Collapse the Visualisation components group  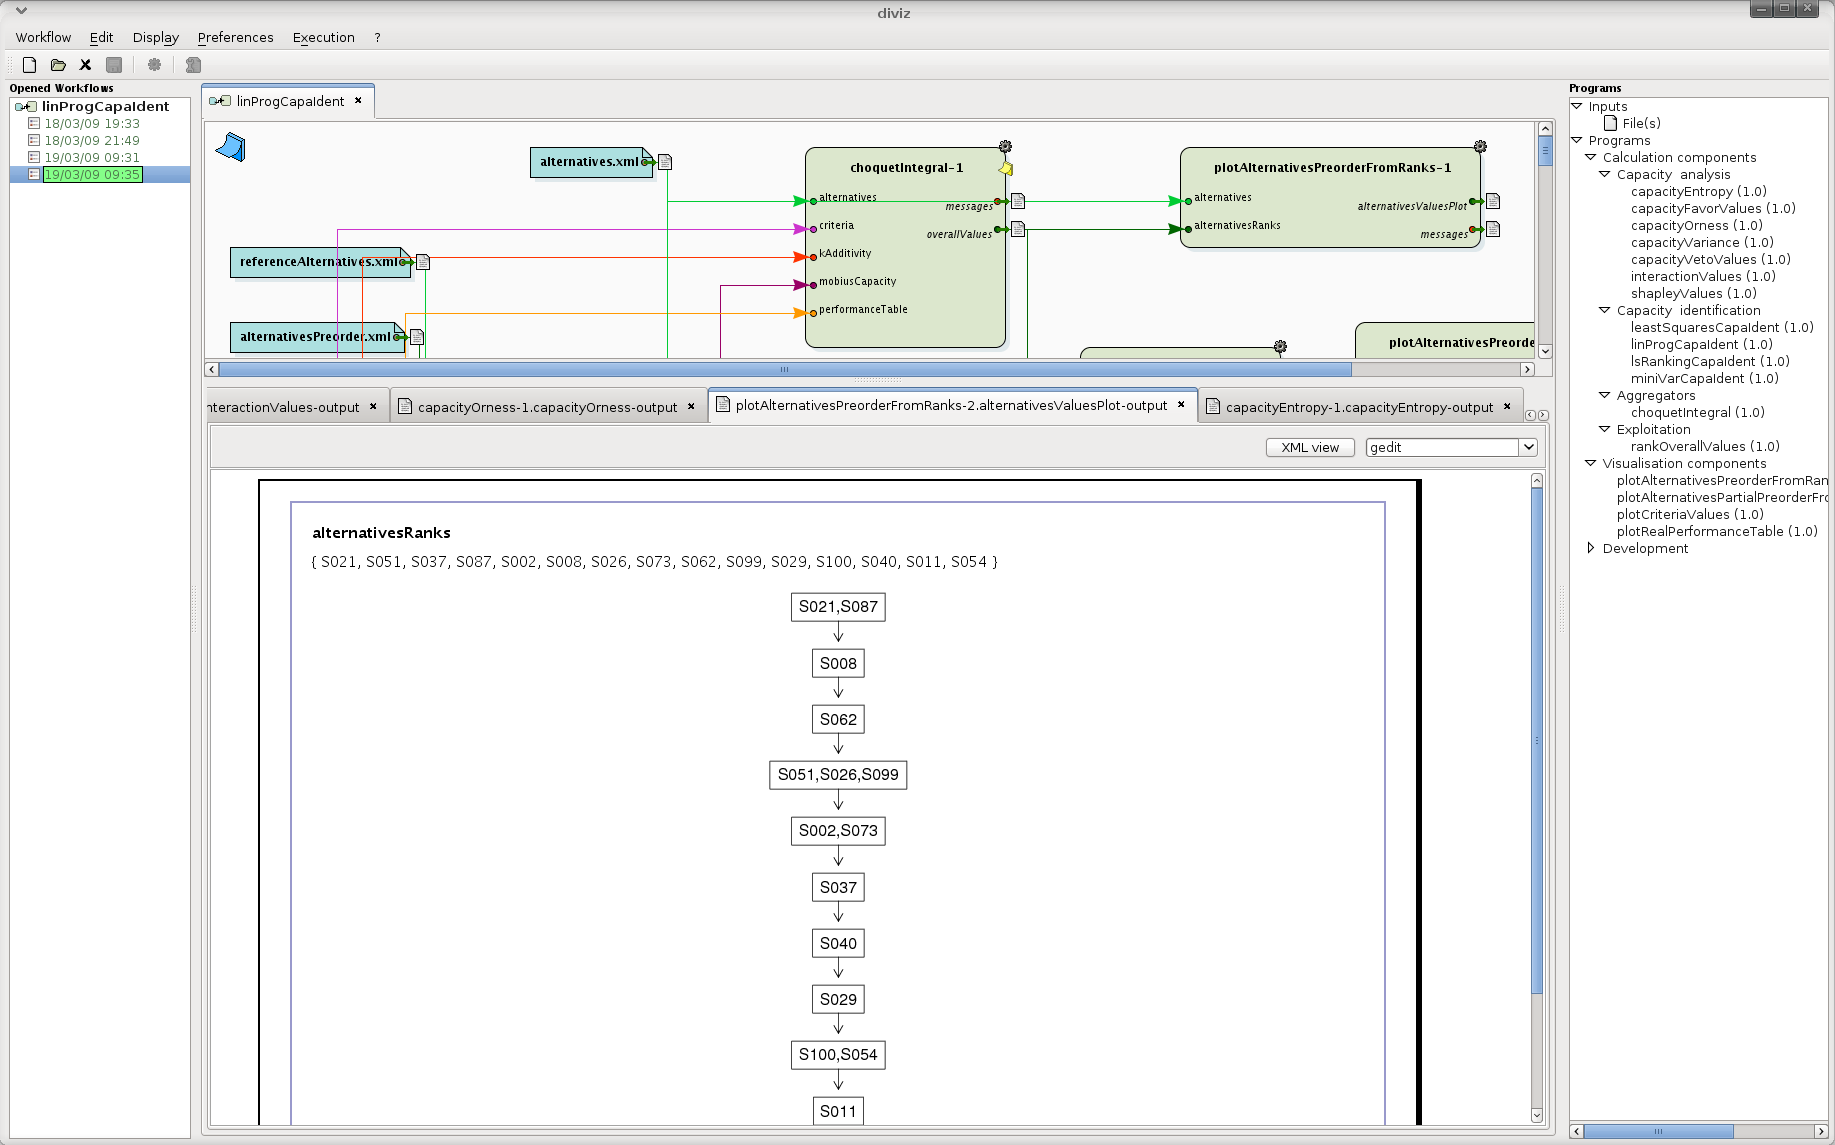click(x=1591, y=463)
